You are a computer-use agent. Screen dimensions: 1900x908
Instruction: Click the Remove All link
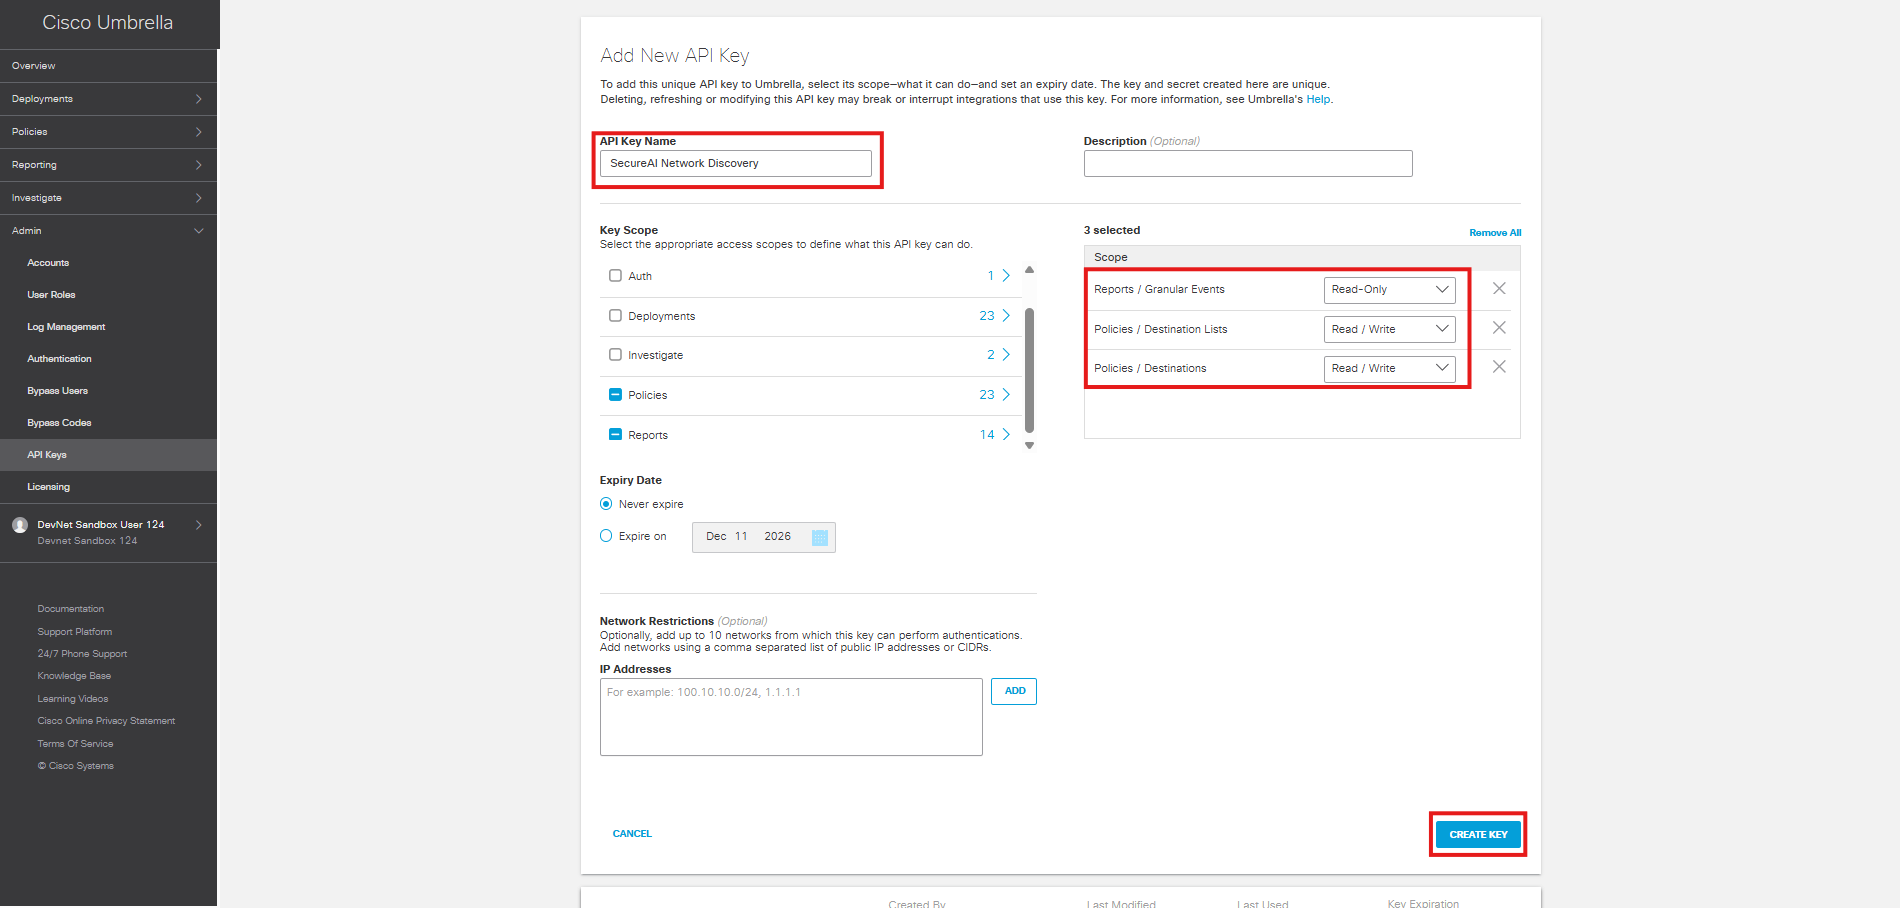coord(1495,233)
